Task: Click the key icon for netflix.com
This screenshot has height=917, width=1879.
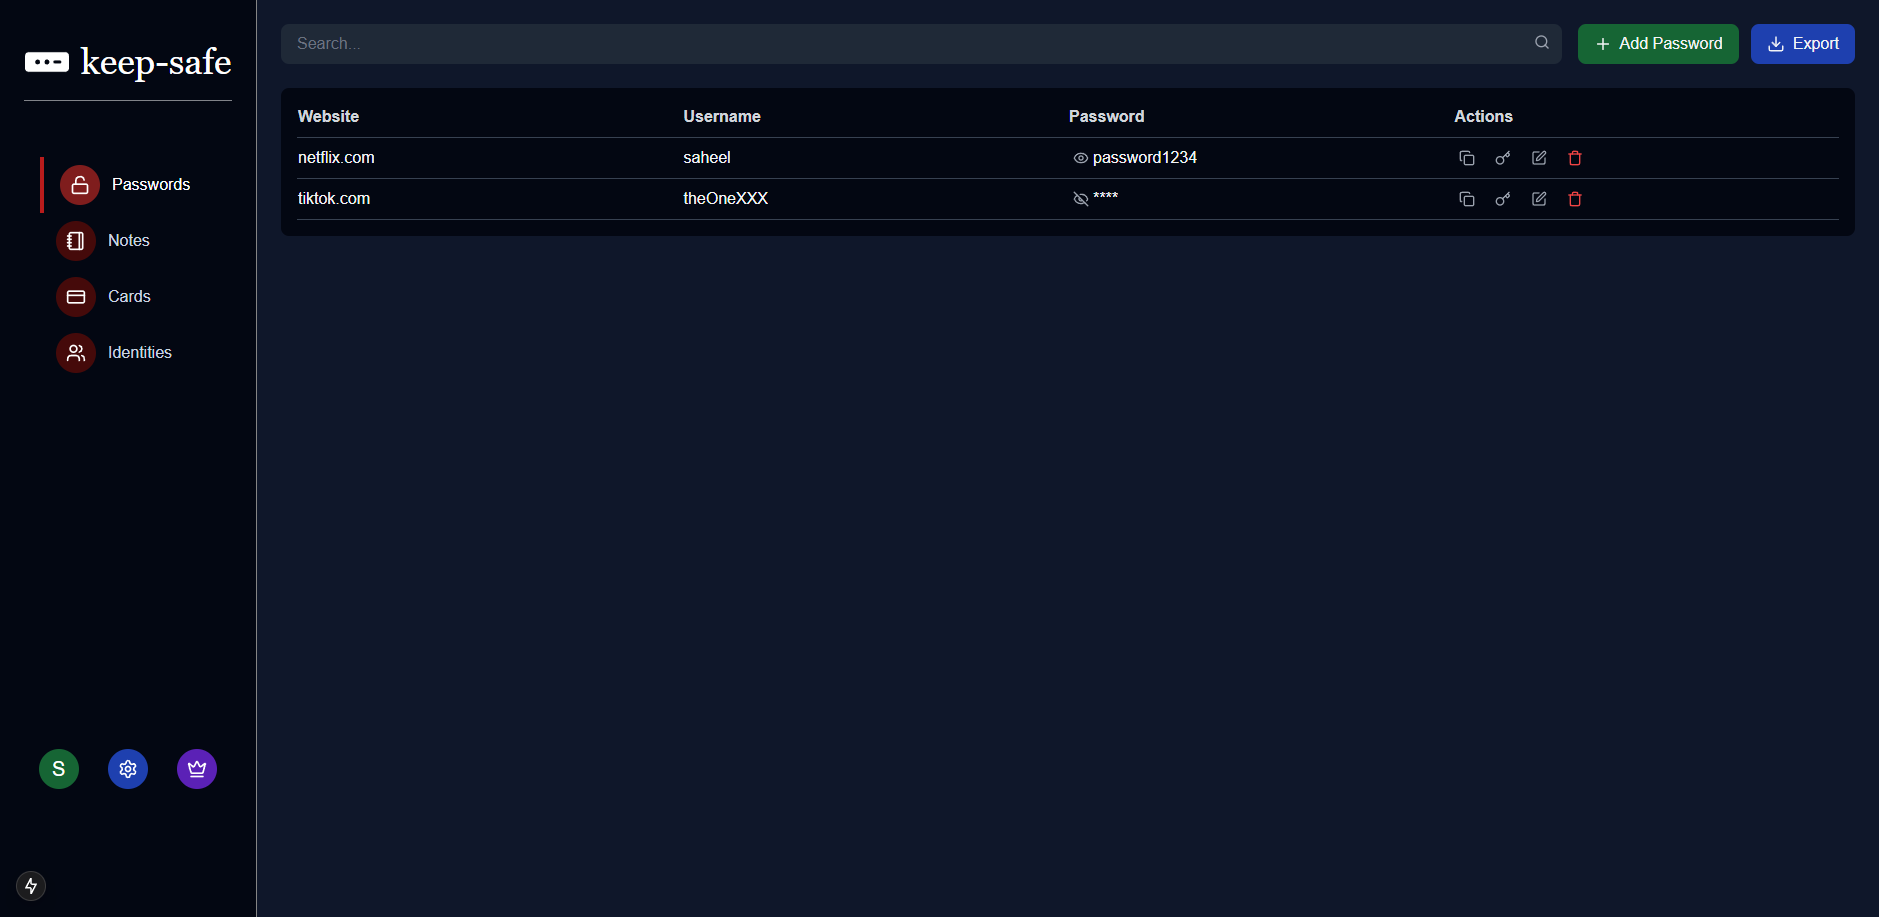Action: tap(1502, 158)
